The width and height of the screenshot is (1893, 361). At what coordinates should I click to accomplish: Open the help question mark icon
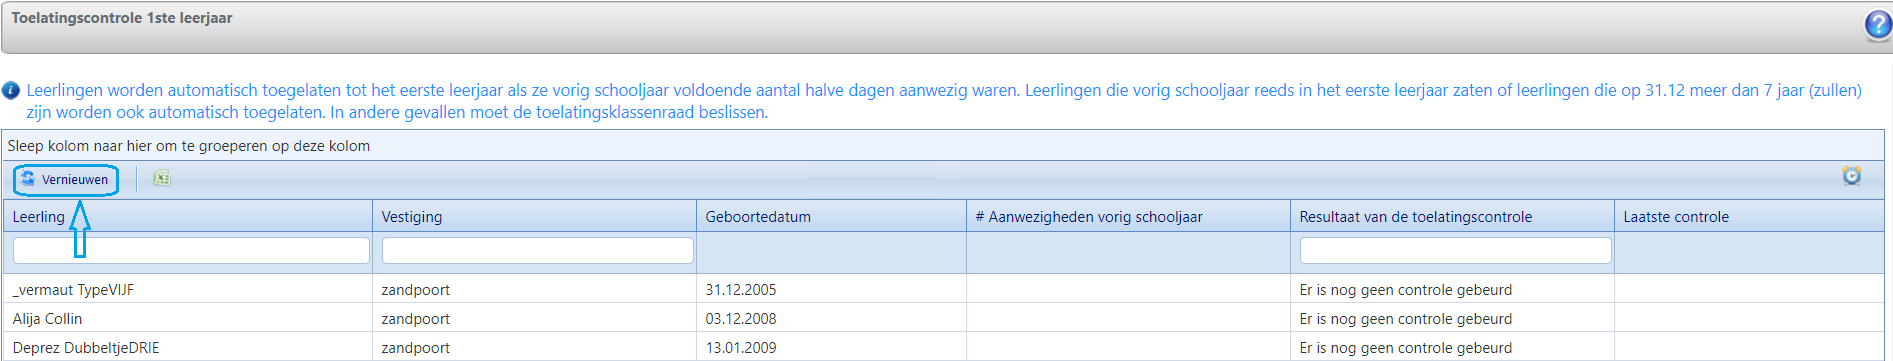click(x=1878, y=26)
